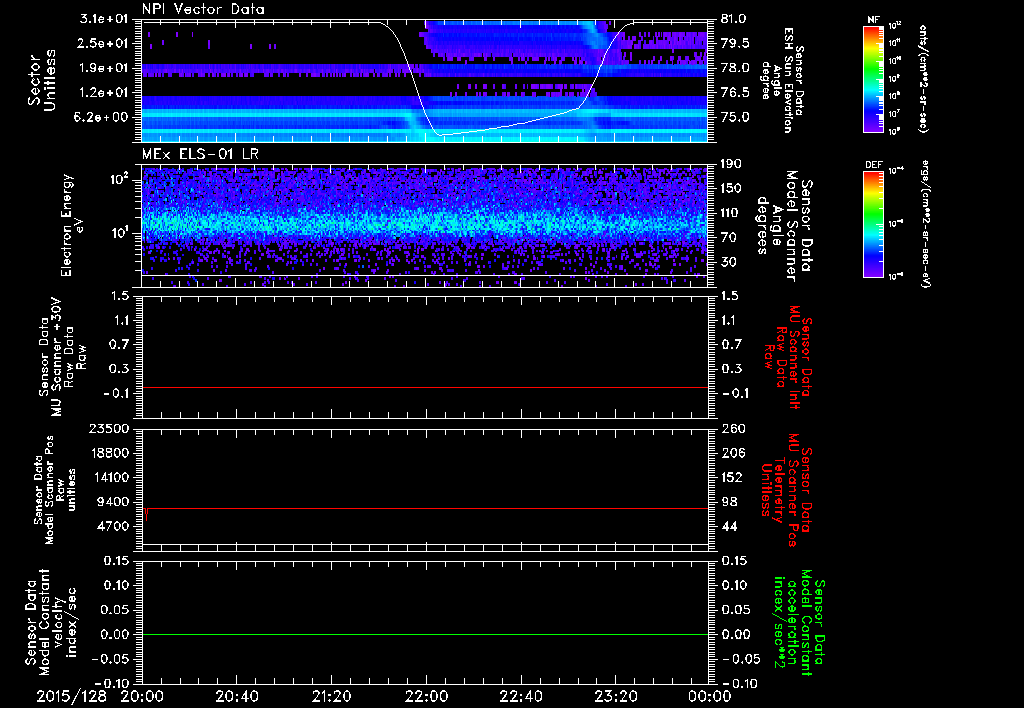Click the 190 scanner angle tick

[x=731, y=164]
